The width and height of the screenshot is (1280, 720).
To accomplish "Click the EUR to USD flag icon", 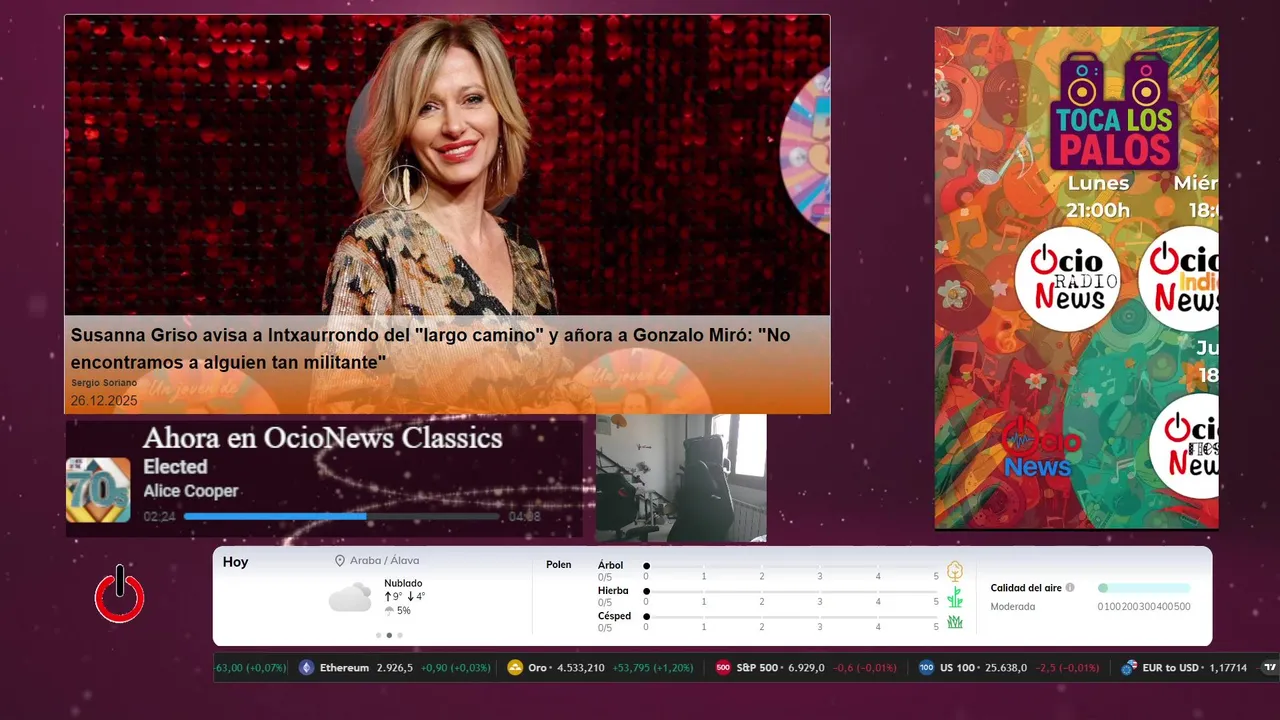I will [1129, 668].
